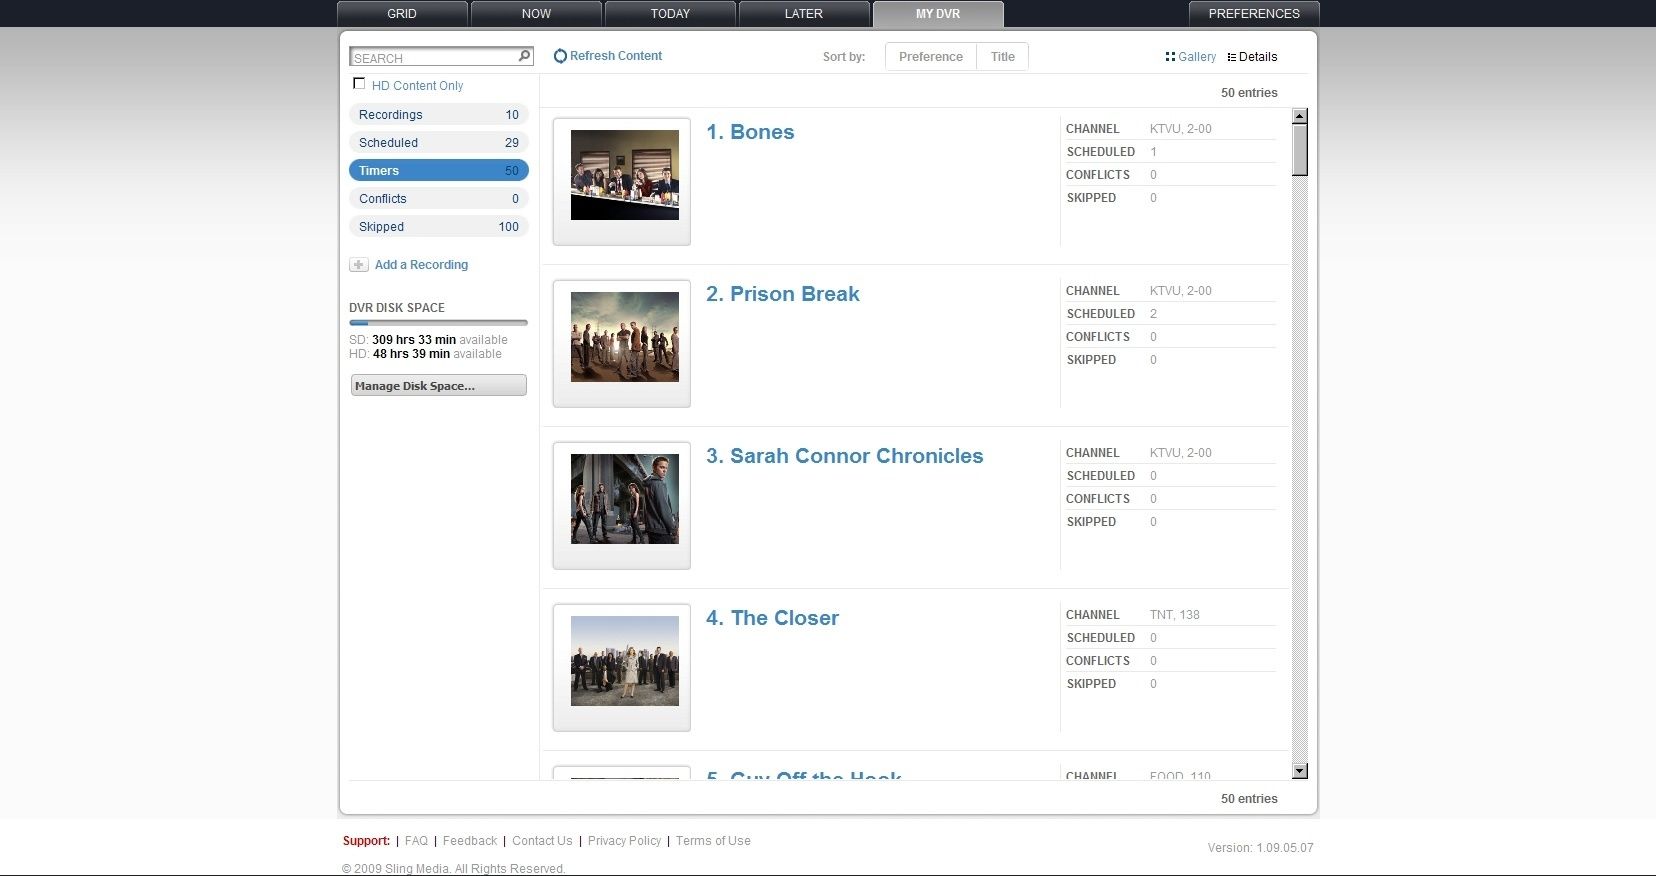Click the DVR disk space usage bar
This screenshot has height=876, width=1656.
pyautogui.click(x=438, y=323)
